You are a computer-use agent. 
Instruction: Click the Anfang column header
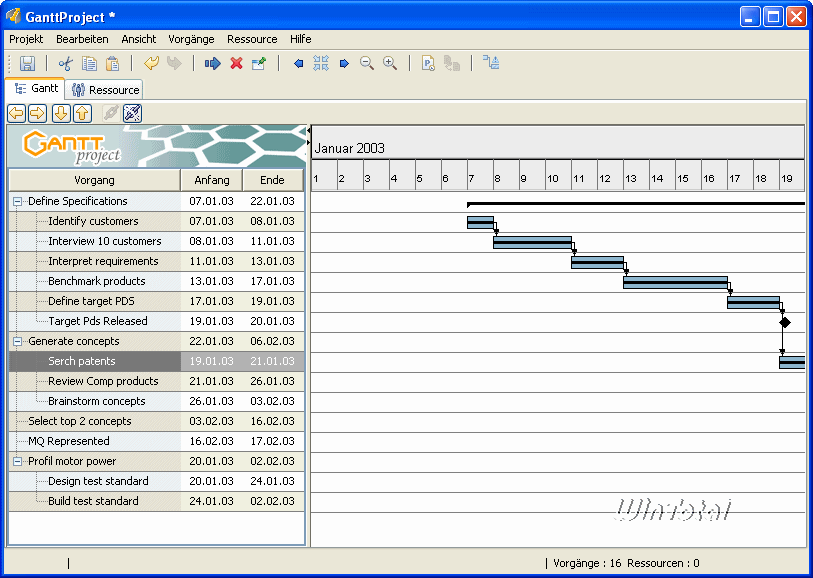[211, 180]
